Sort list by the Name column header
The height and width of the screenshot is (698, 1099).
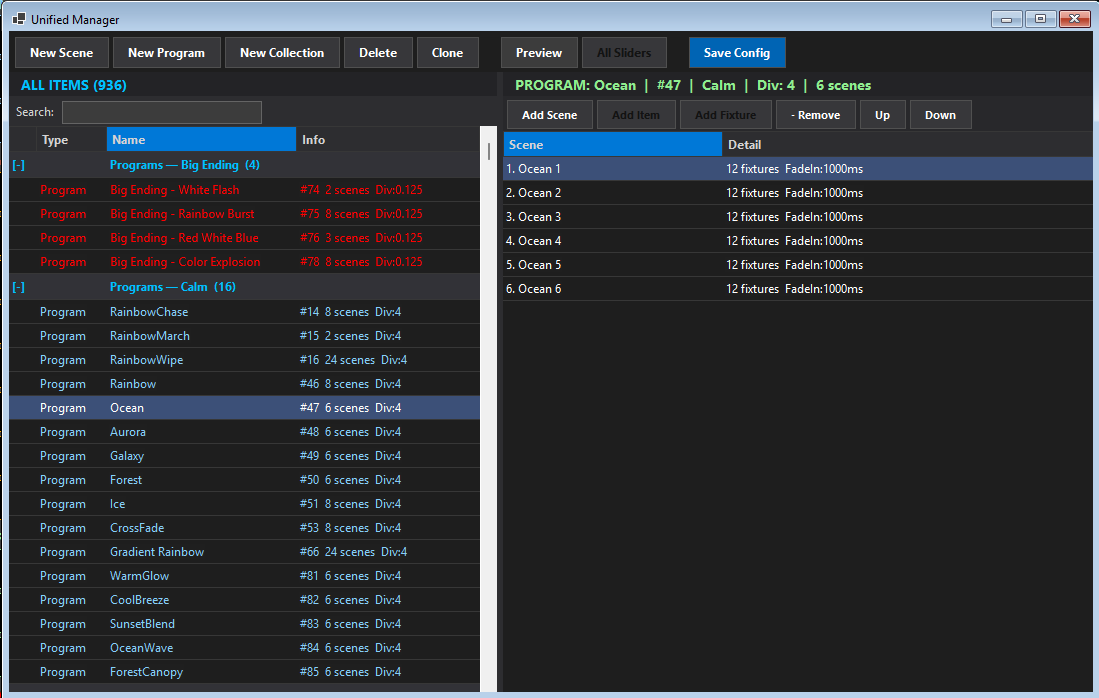[x=200, y=140]
